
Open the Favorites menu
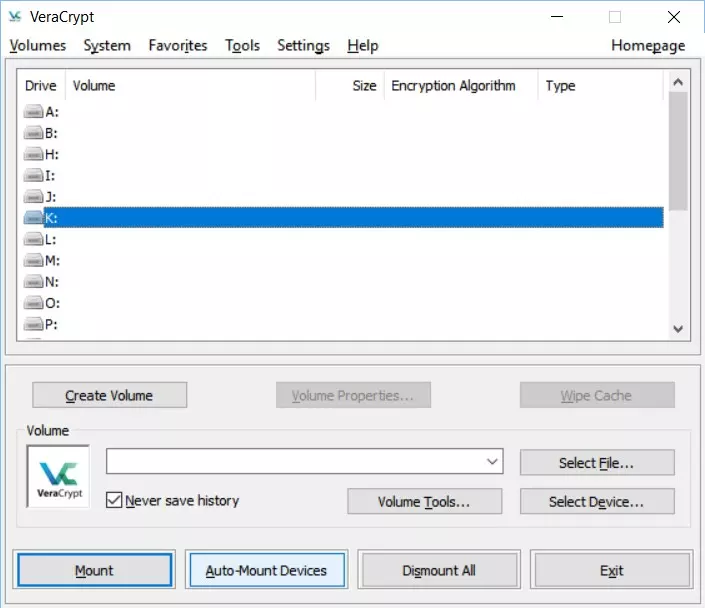point(178,45)
